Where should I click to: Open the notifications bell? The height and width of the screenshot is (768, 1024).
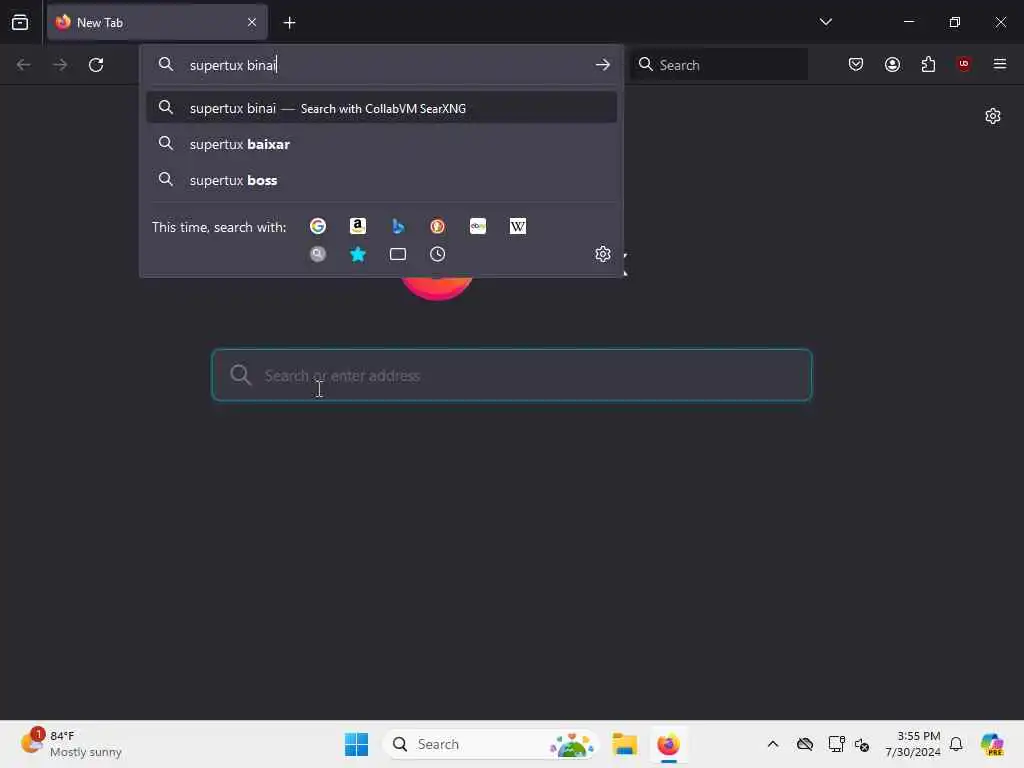click(956, 744)
